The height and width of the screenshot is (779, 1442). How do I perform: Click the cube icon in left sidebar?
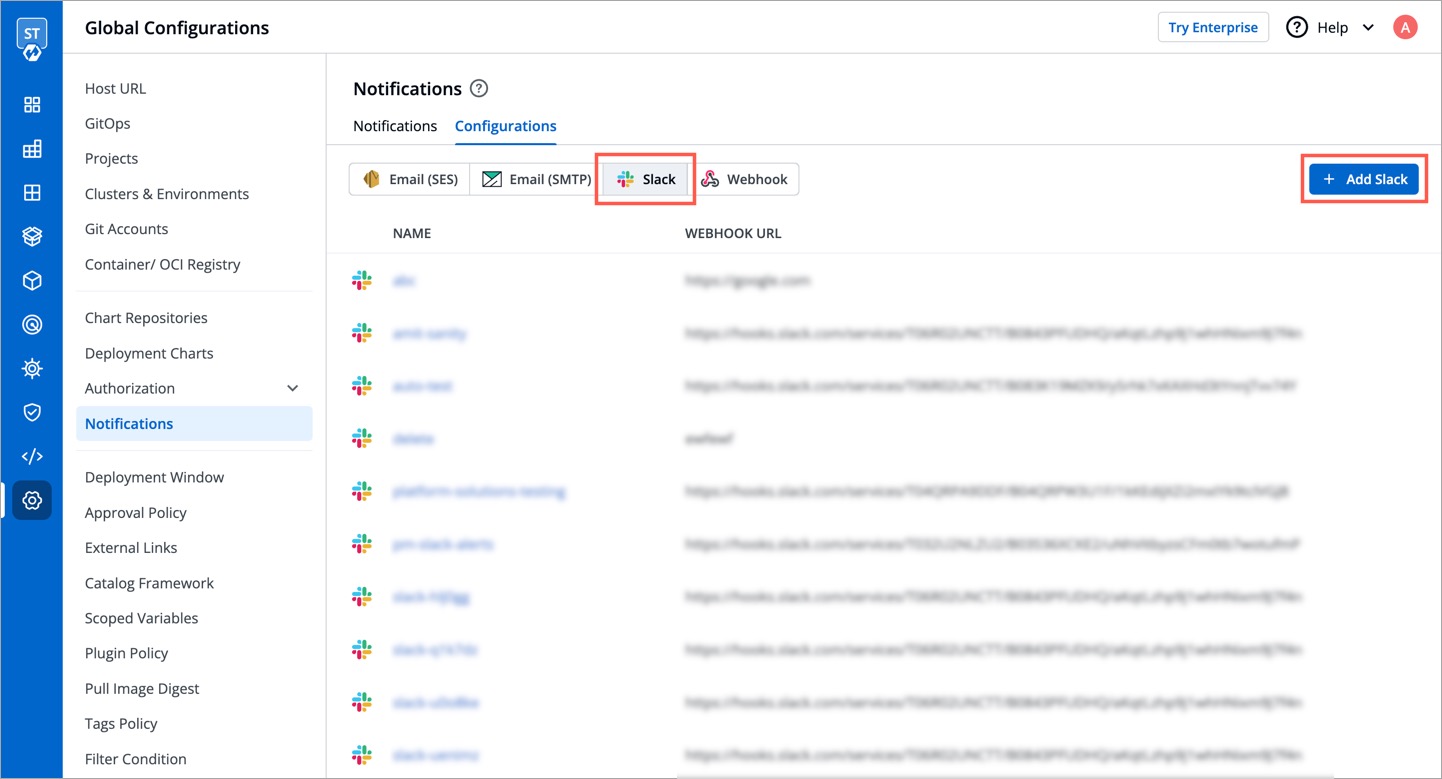click(32, 281)
